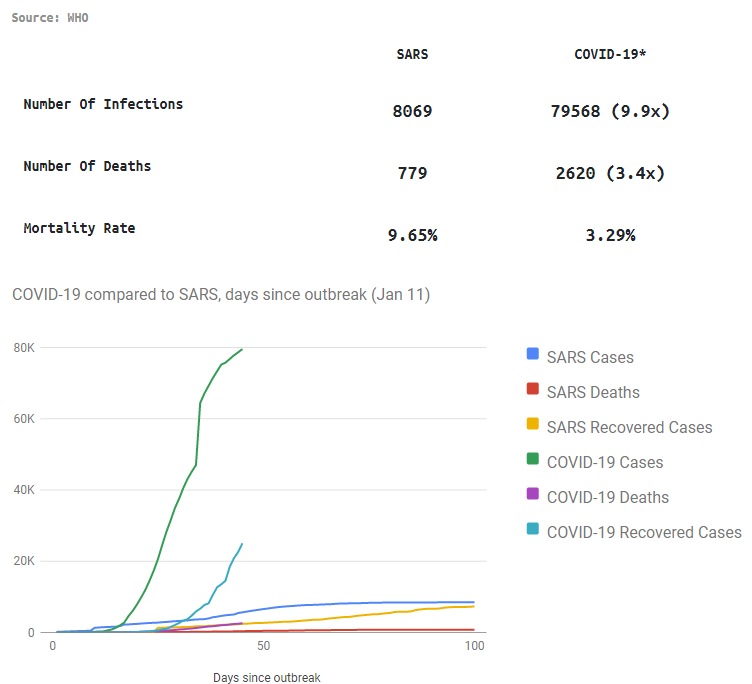Click the peak of the green COVID-19 Cases line

tap(242, 350)
